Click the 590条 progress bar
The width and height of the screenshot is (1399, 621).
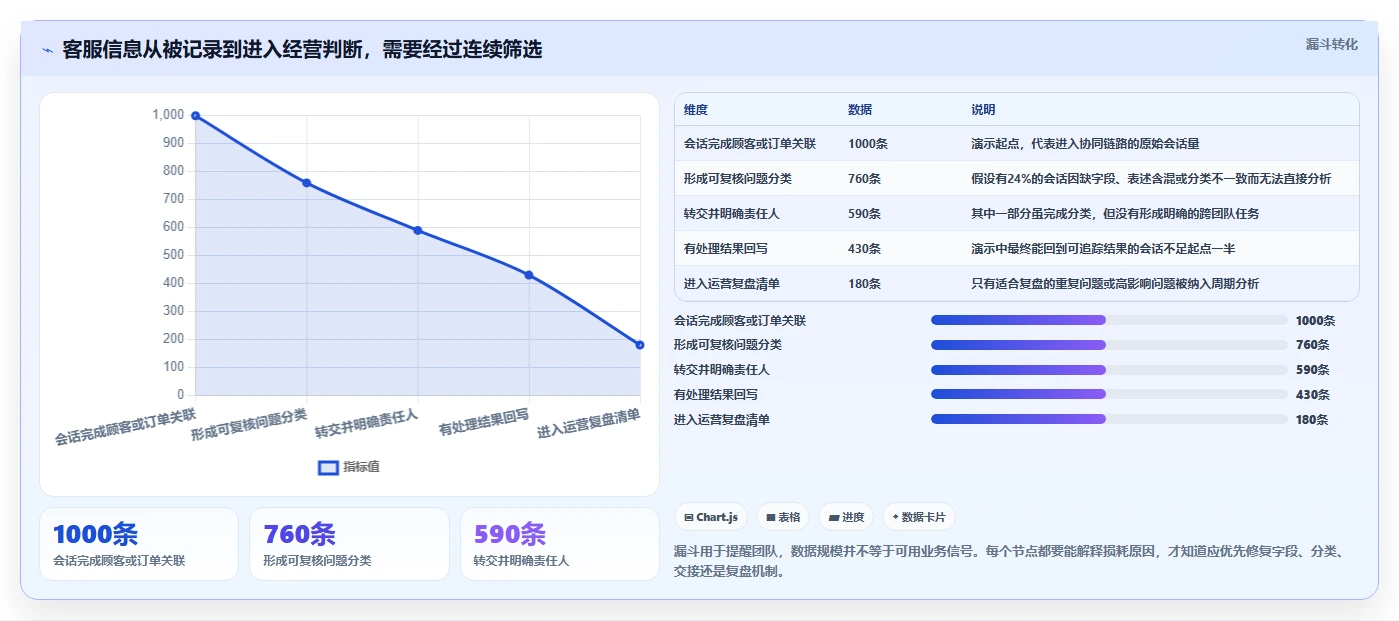pos(1109,369)
